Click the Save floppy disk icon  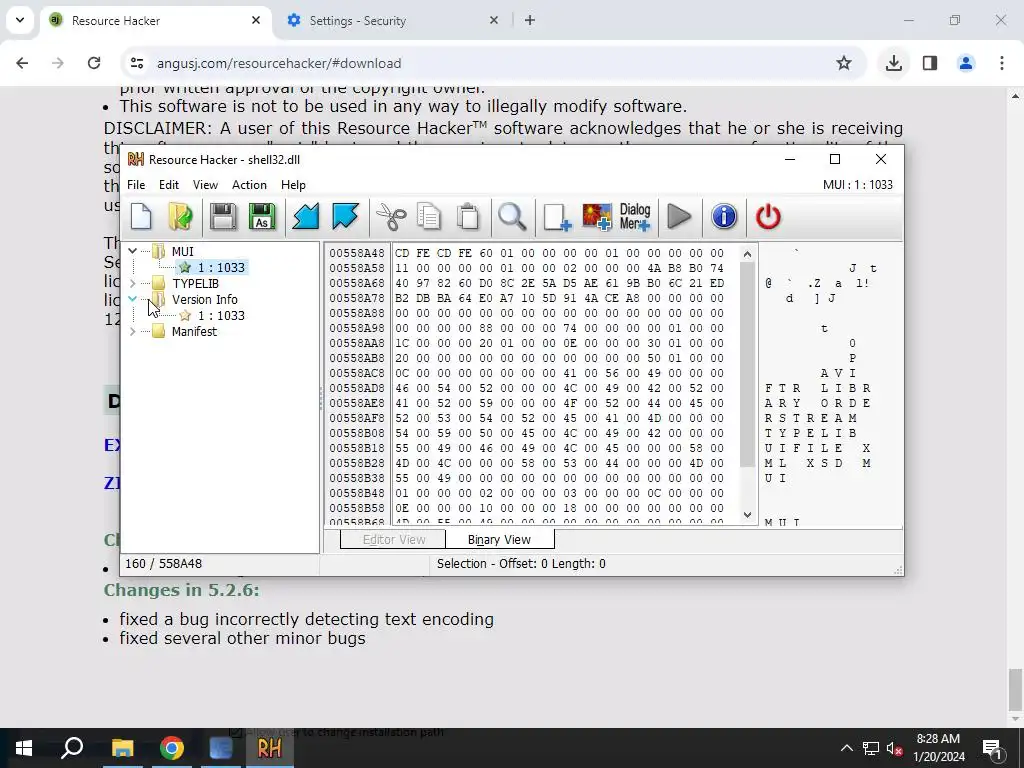223,216
